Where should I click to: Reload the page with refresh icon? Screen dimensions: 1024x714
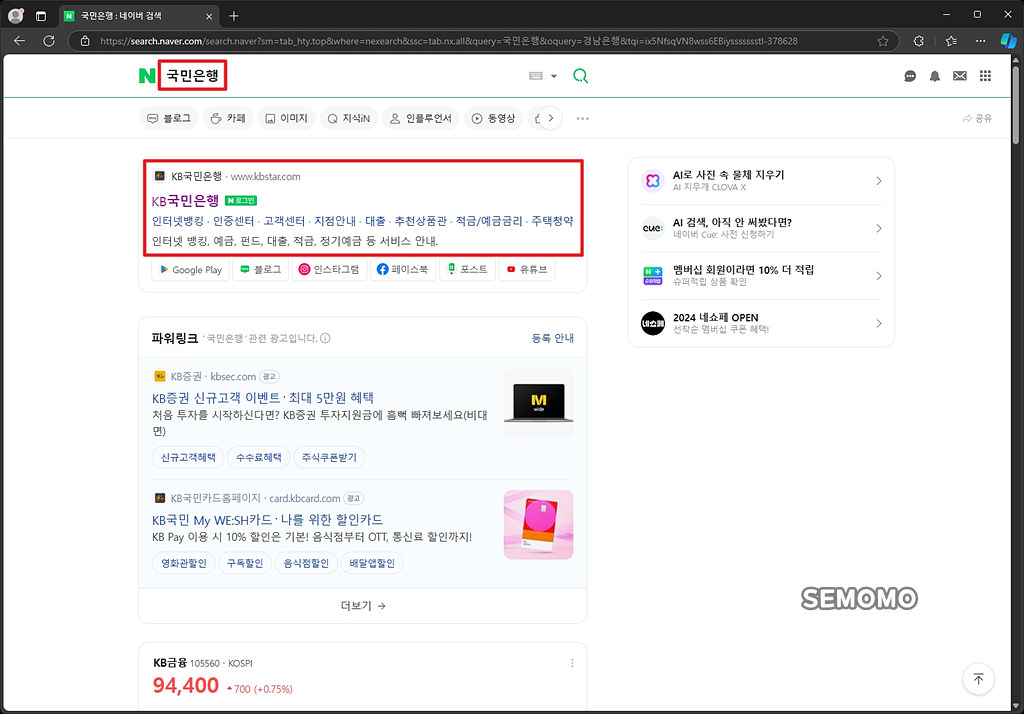pyautogui.click(x=49, y=41)
